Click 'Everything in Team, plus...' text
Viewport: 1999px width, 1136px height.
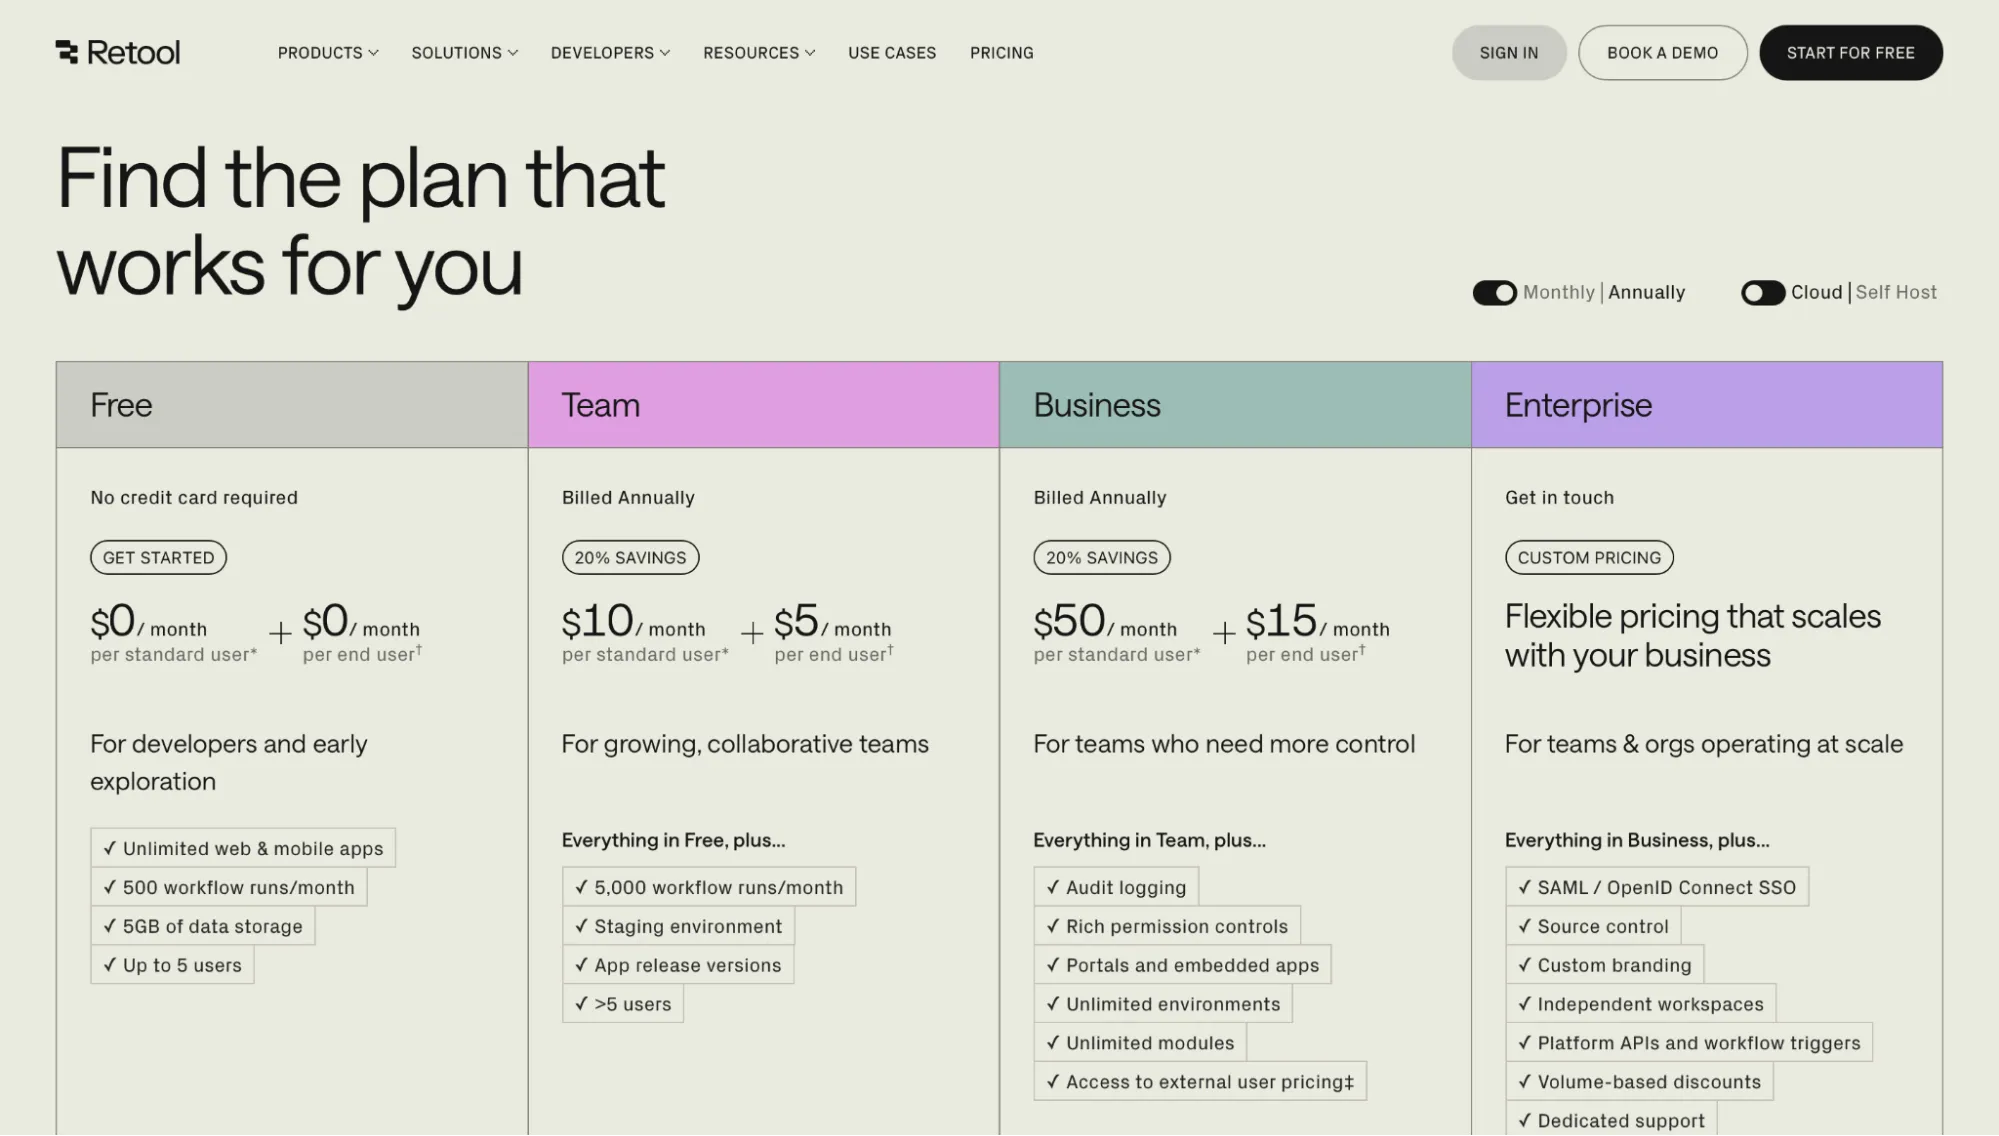point(1149,840)
